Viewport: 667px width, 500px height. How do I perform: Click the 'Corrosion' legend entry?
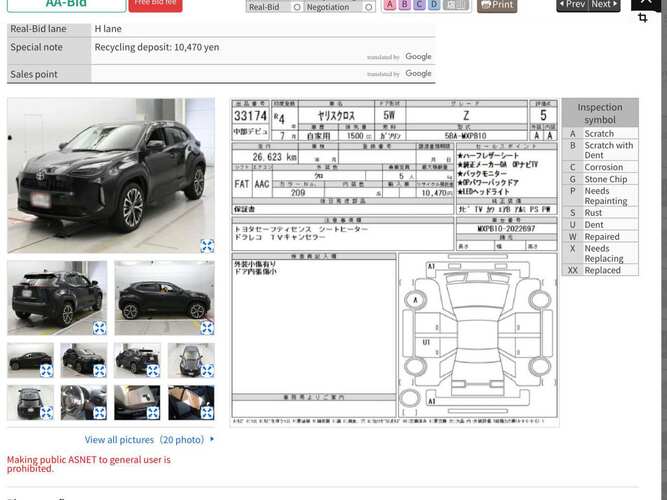(603, 167)
